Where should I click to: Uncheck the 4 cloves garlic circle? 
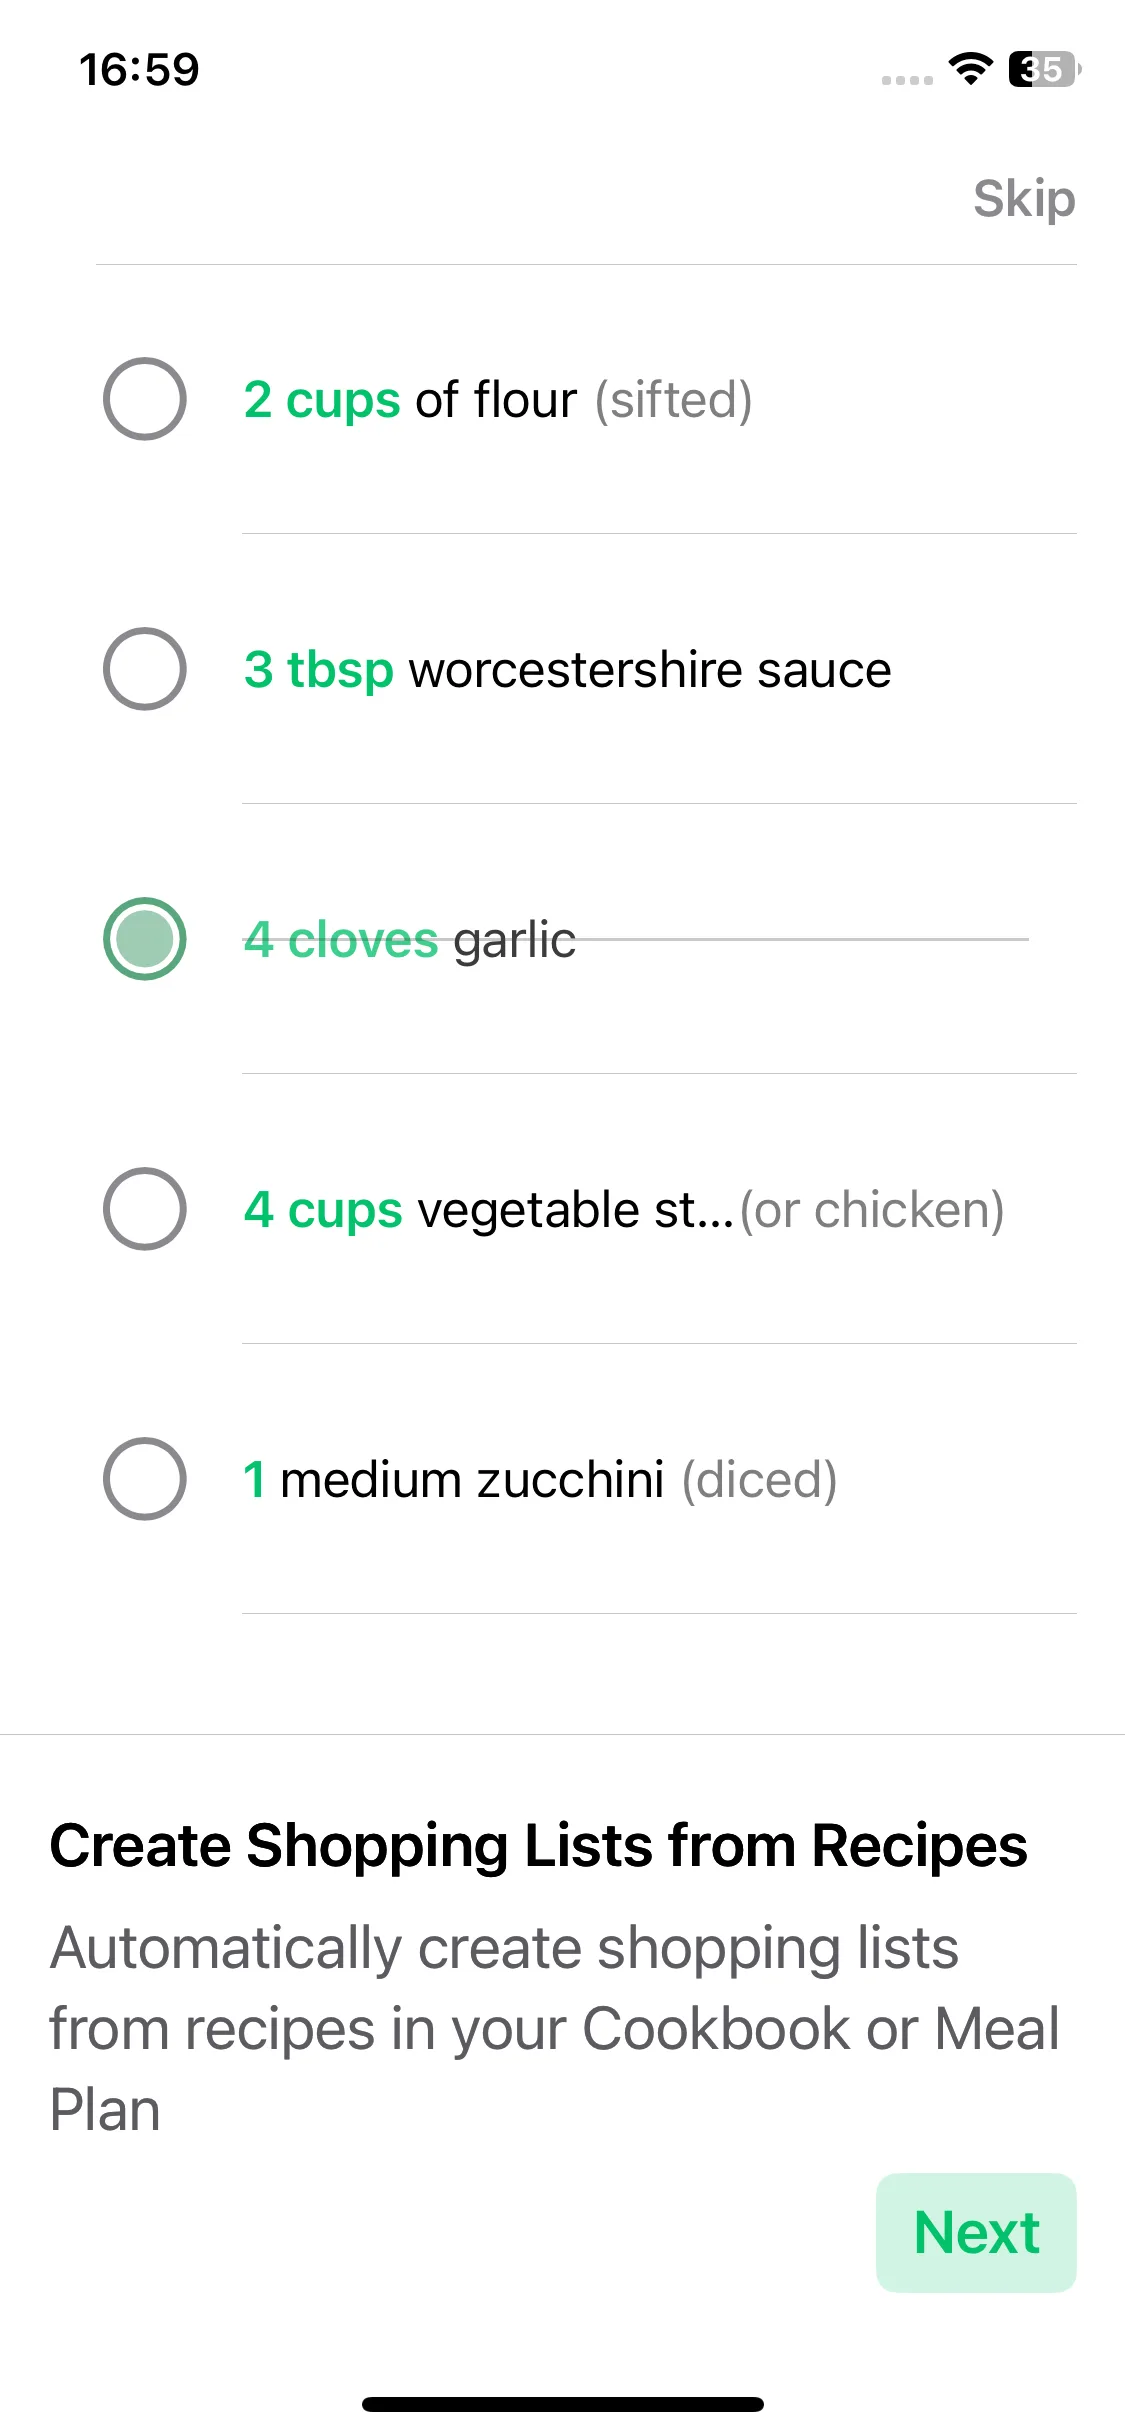pyautogui.click(x=144, y=939)
